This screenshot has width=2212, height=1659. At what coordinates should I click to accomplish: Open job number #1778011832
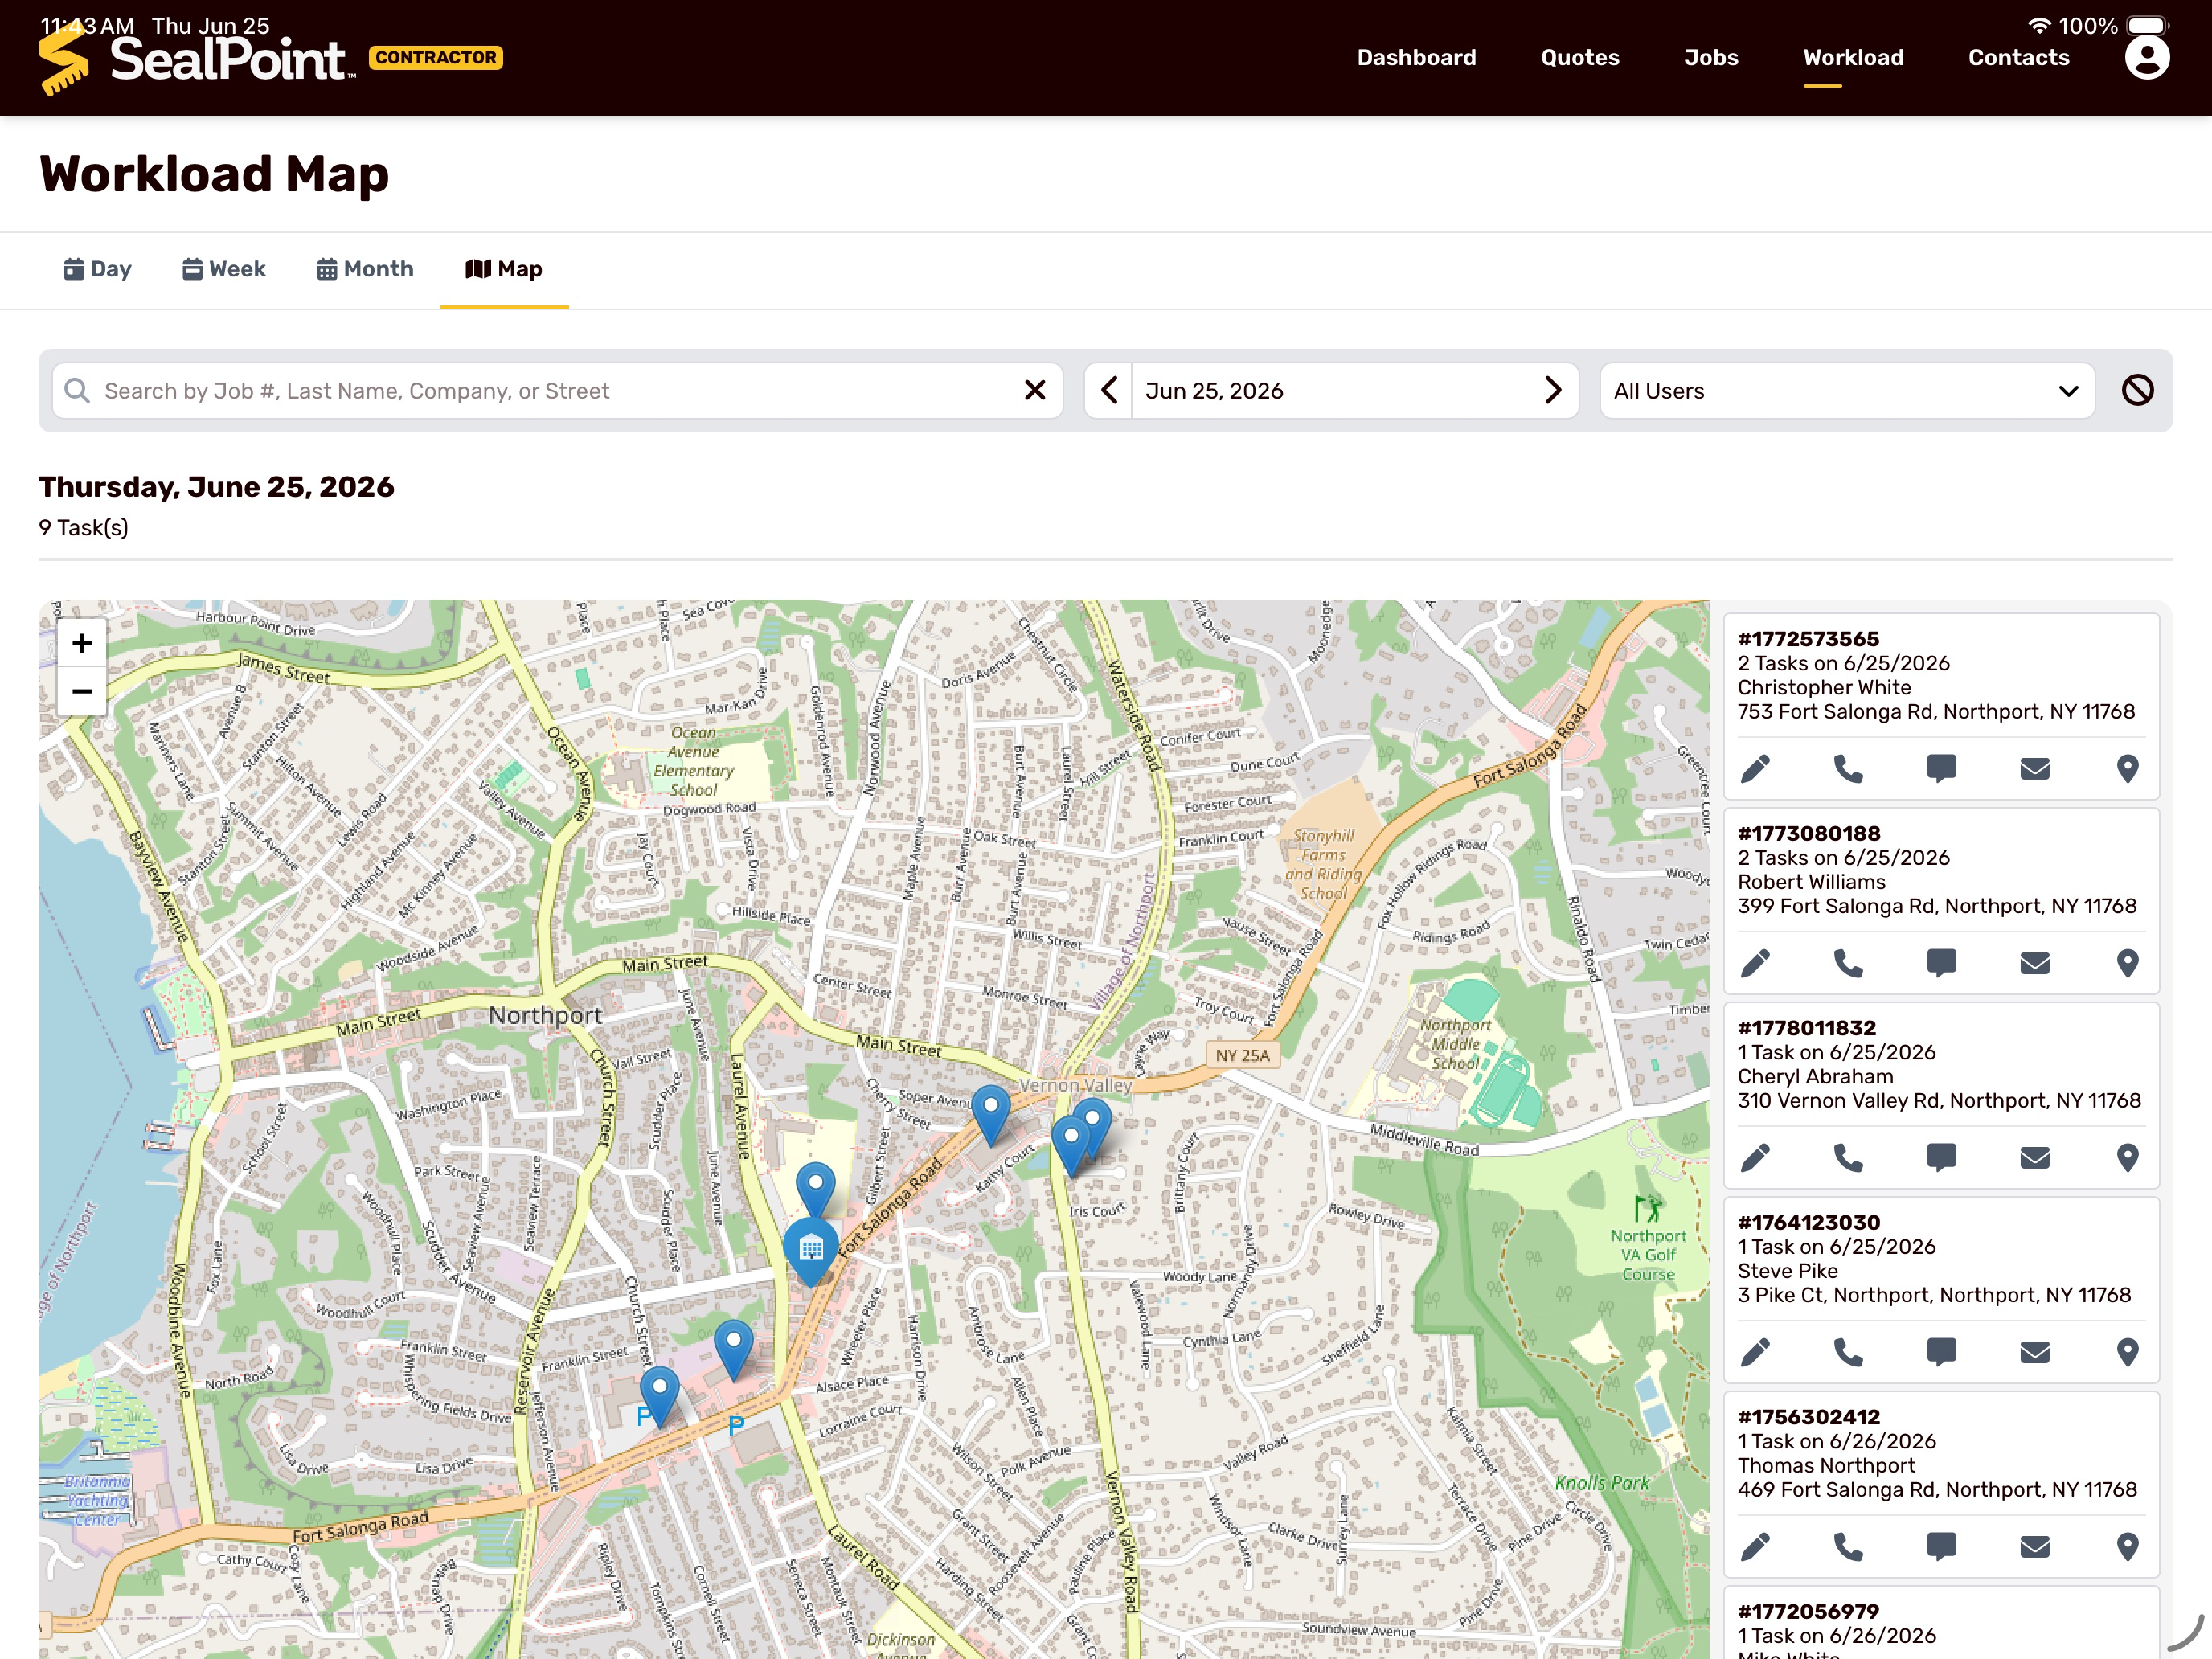click(1806, 1028)
